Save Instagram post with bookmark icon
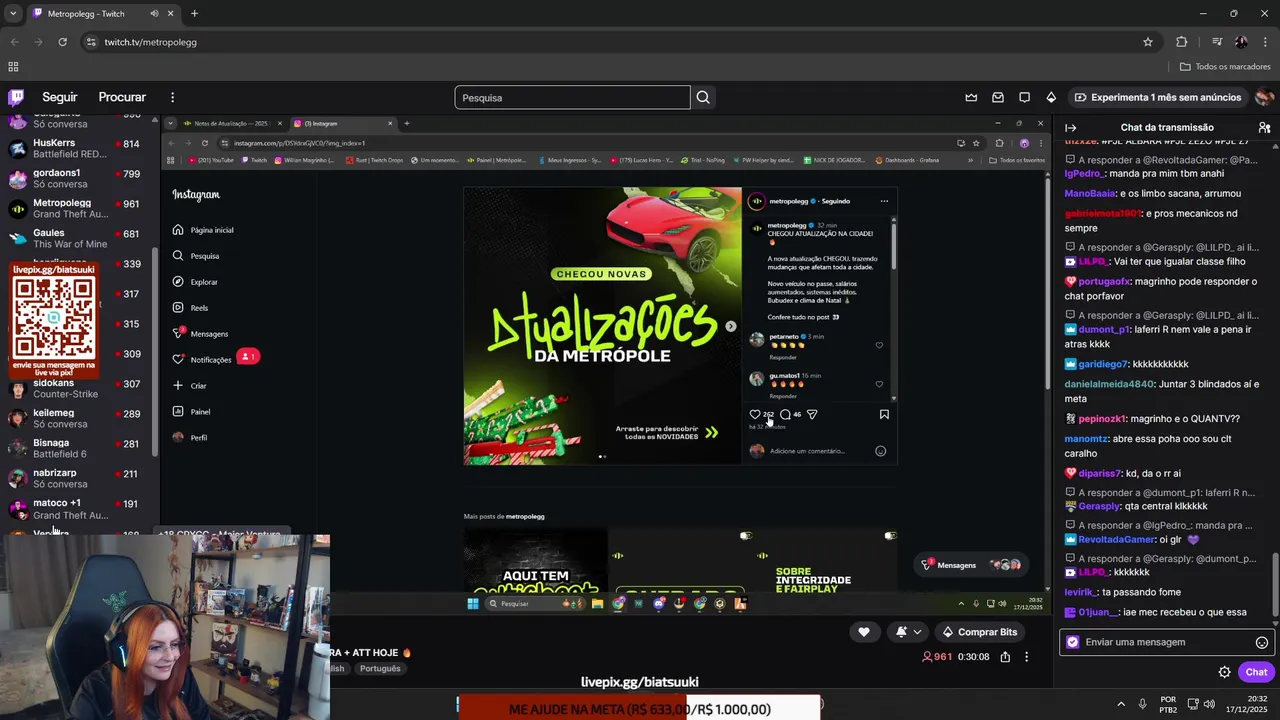The width and height of the screenshot is (1280, 720). tap(884, 414)
